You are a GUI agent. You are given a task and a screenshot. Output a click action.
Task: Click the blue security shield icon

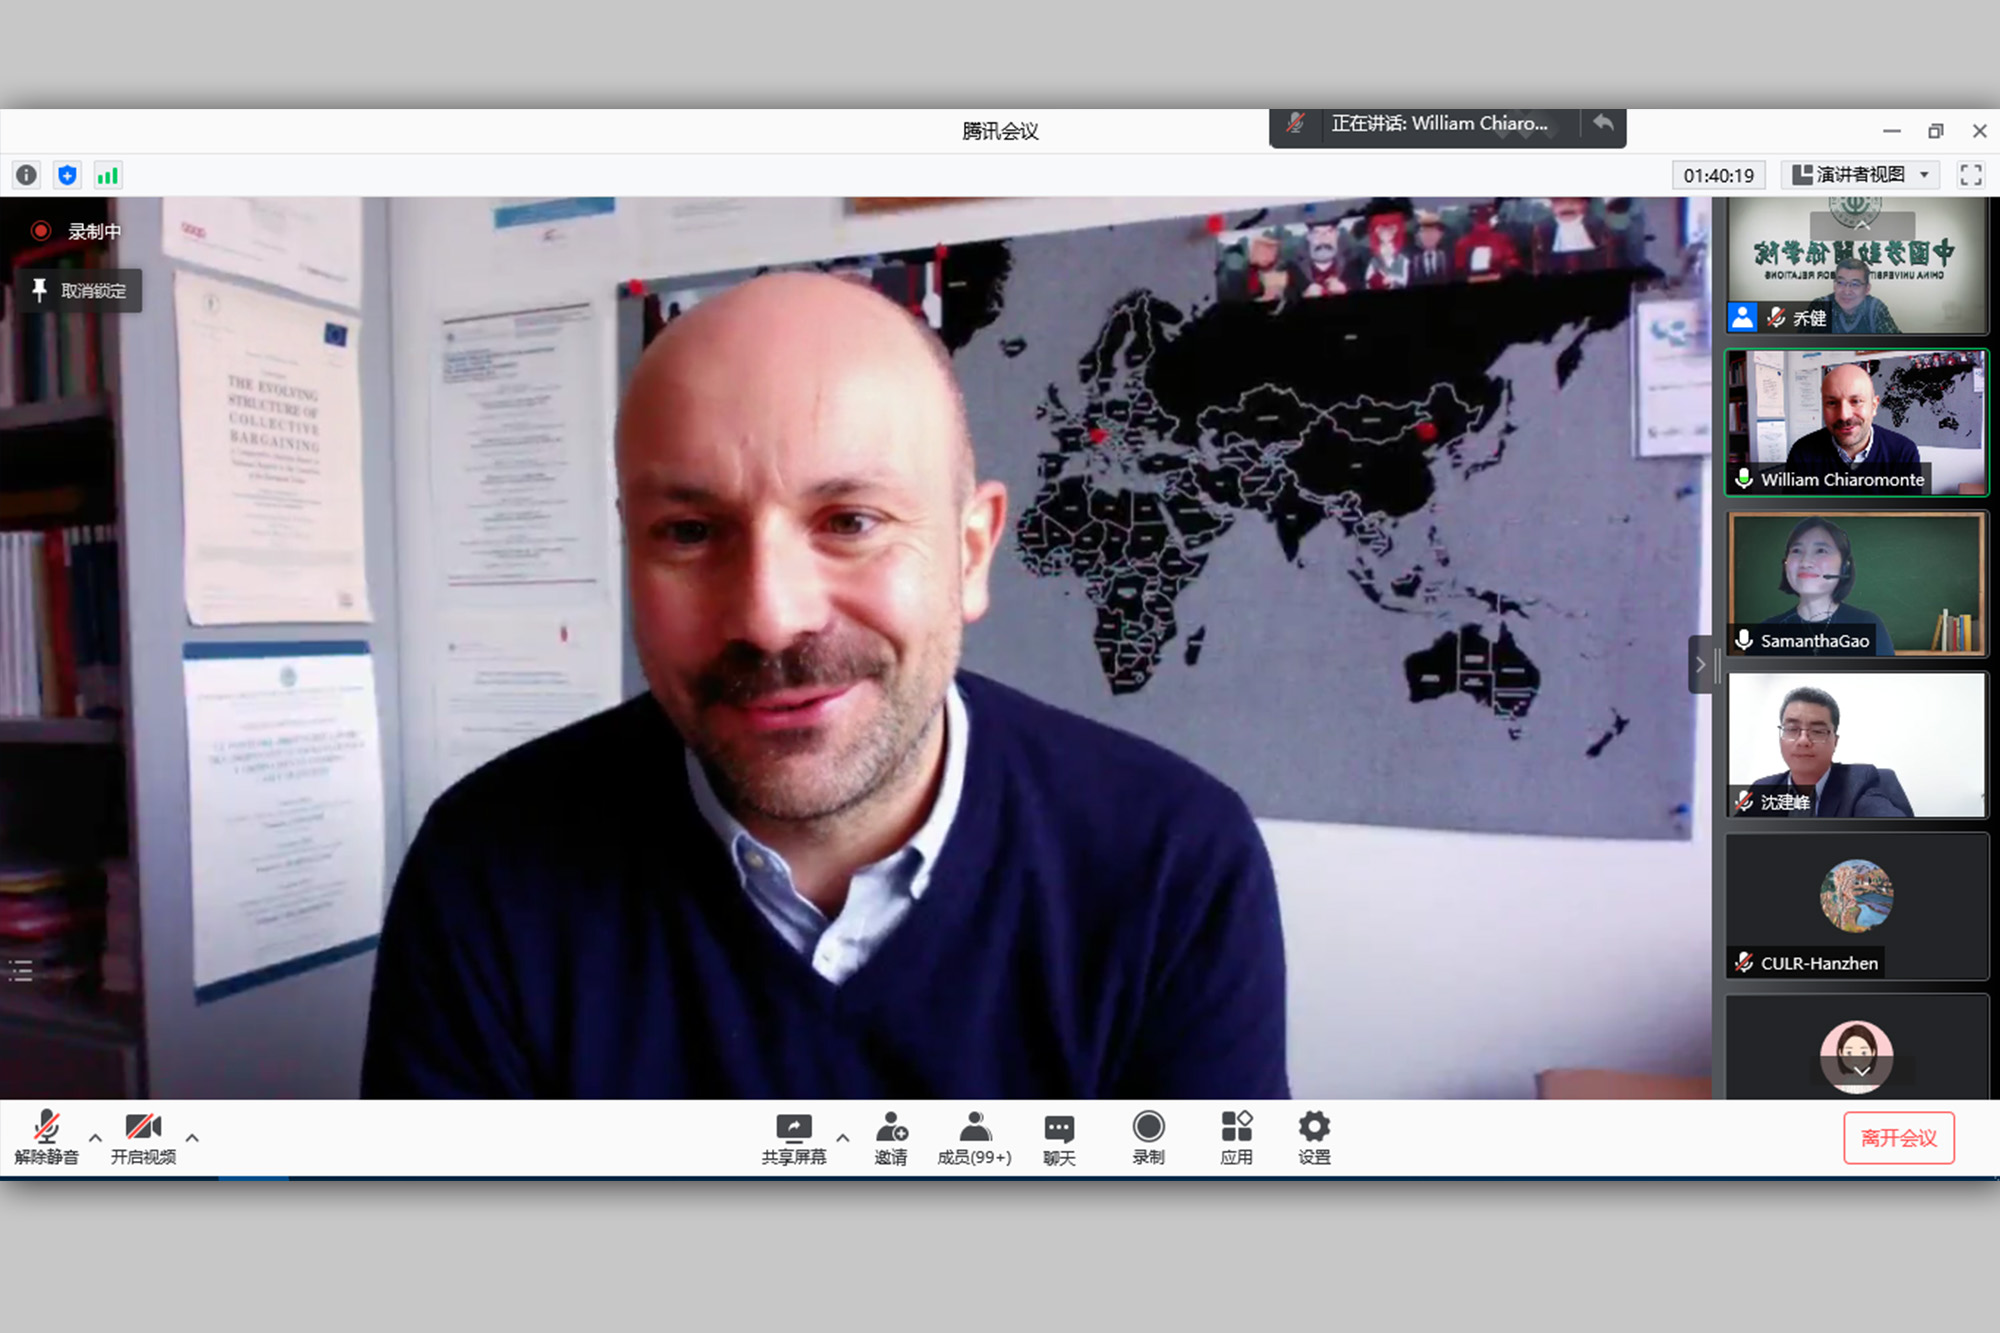point(67,176)
